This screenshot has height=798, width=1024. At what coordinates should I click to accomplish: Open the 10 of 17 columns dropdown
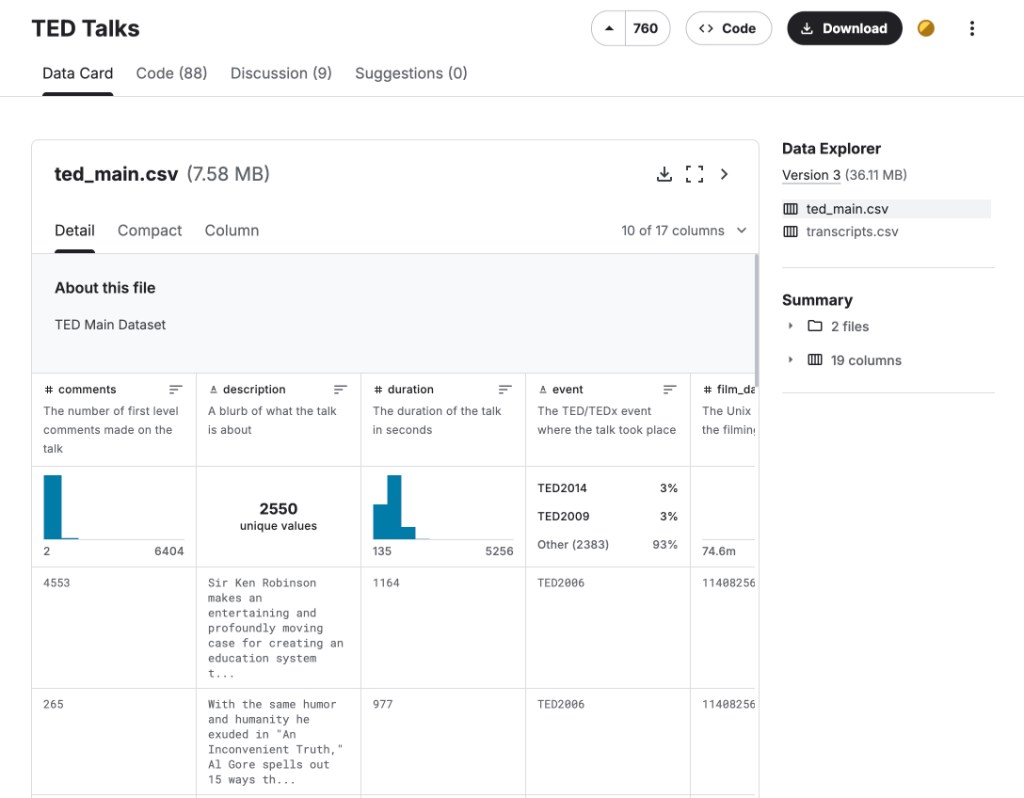(x=684, y=231)
